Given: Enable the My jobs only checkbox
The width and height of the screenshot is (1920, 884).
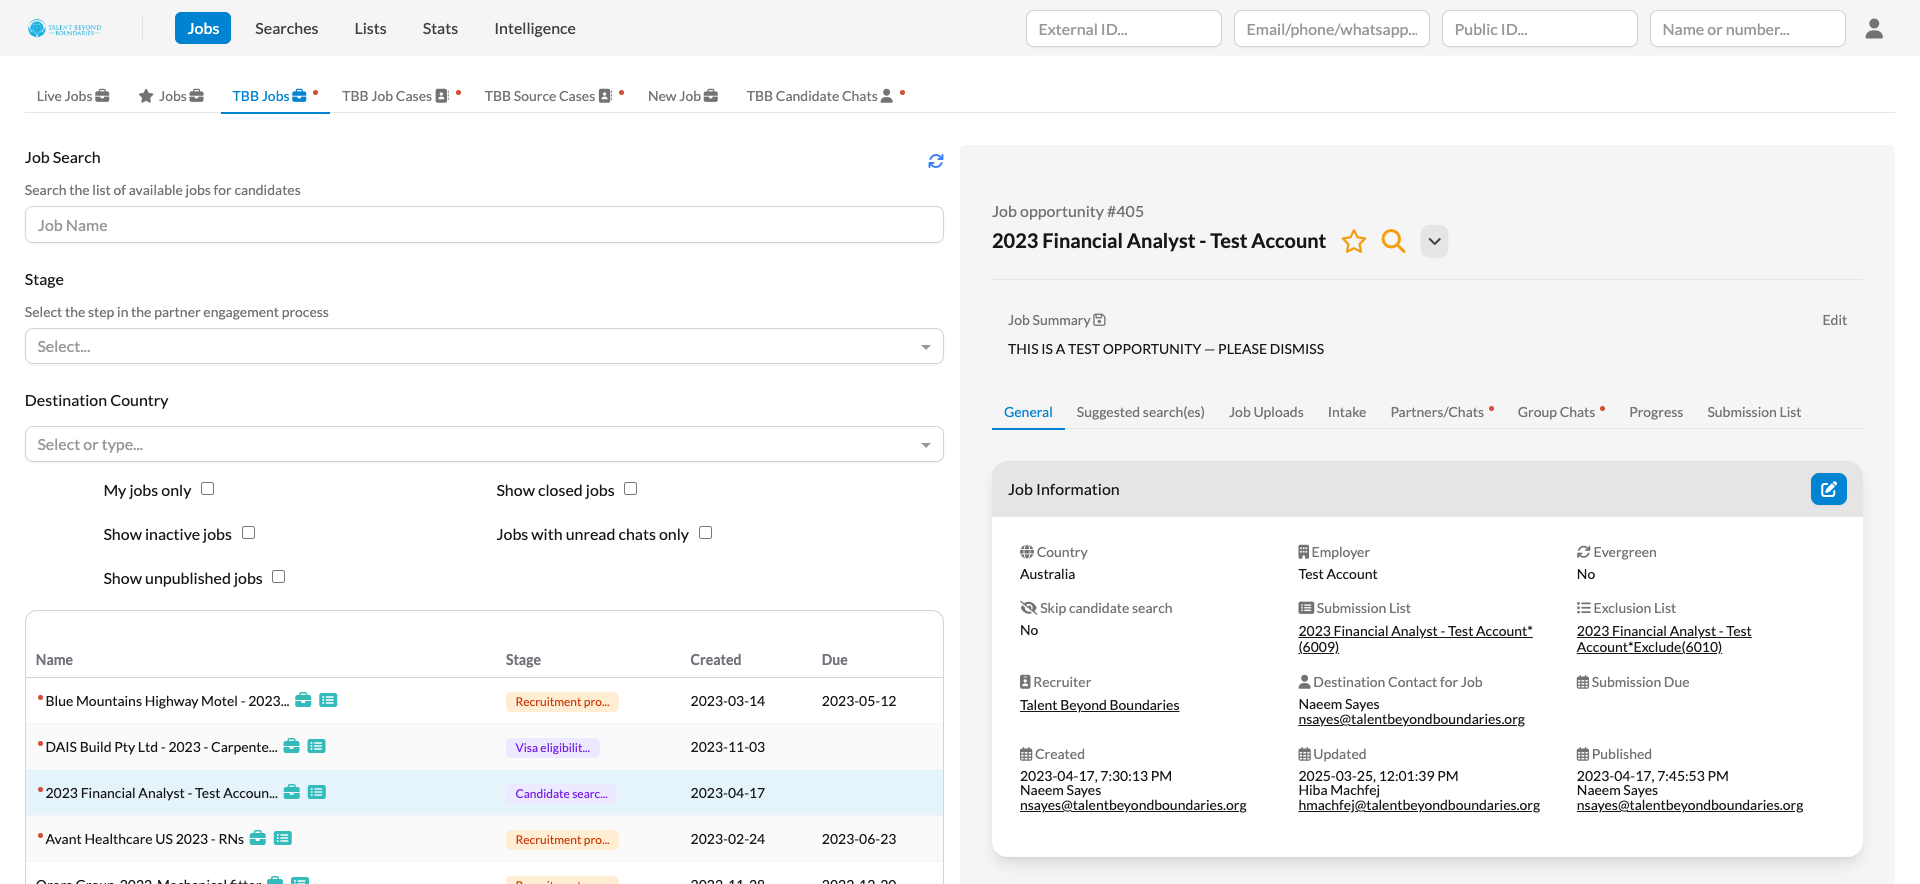Looking at the screenshot, I should [x=208, y=489].
